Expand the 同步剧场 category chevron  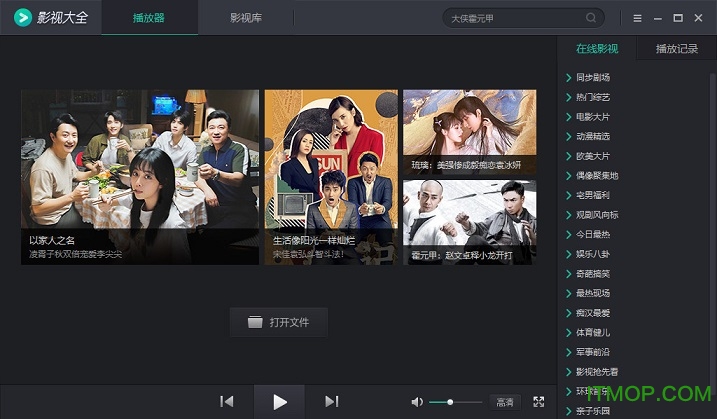(x=568, y=77)
